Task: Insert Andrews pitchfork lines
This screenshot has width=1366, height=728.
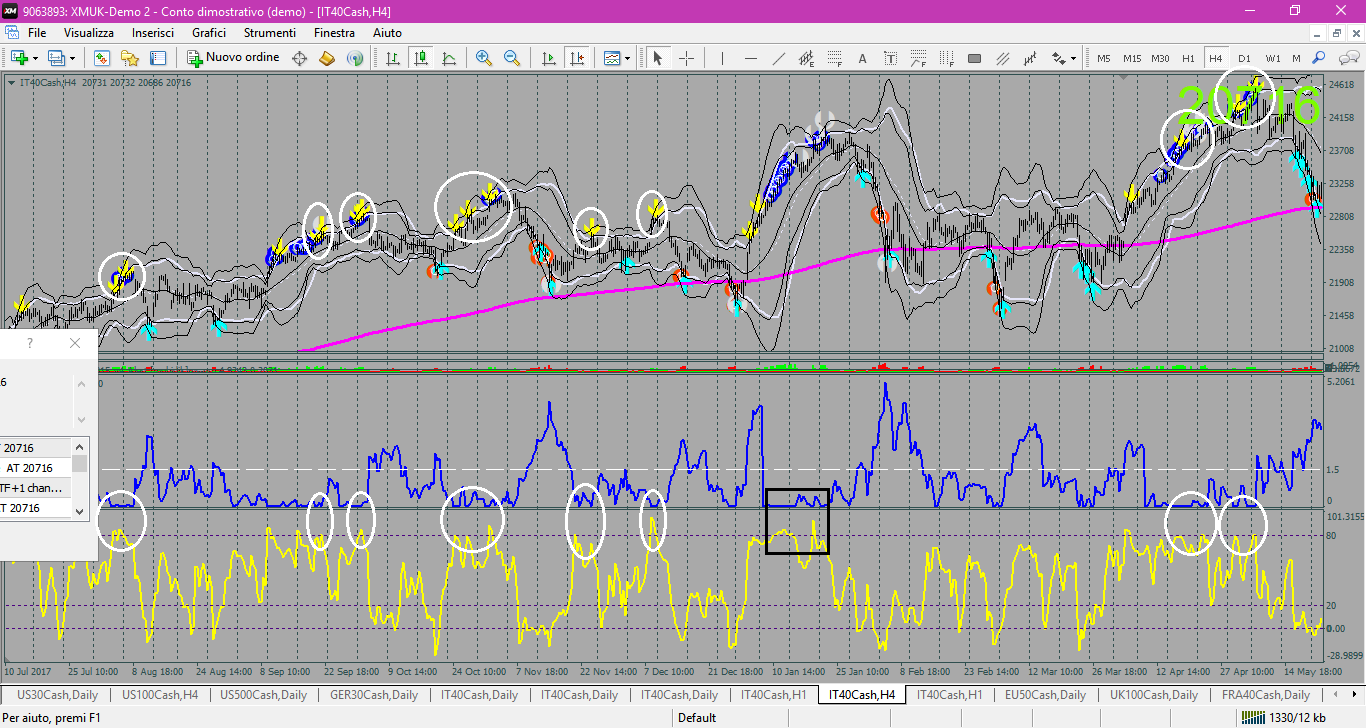Action: click(1002, 58)
